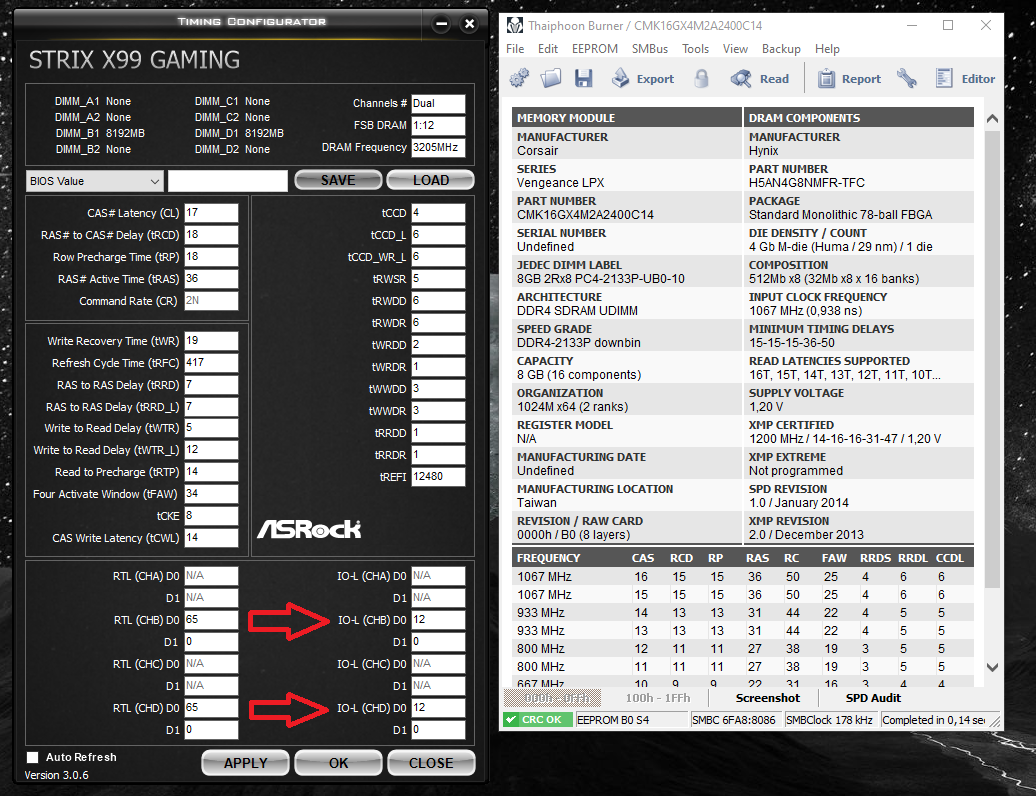The height and width of the screenshot is (796, 1036).
Task: Open the Edit menu
Action: coord(548,49)
